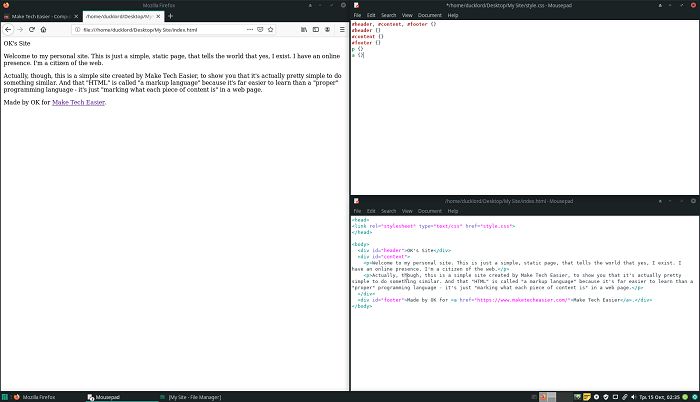
Task: Select the /home/duckdord/Desktop tab
Action: (x=123, y=17)
